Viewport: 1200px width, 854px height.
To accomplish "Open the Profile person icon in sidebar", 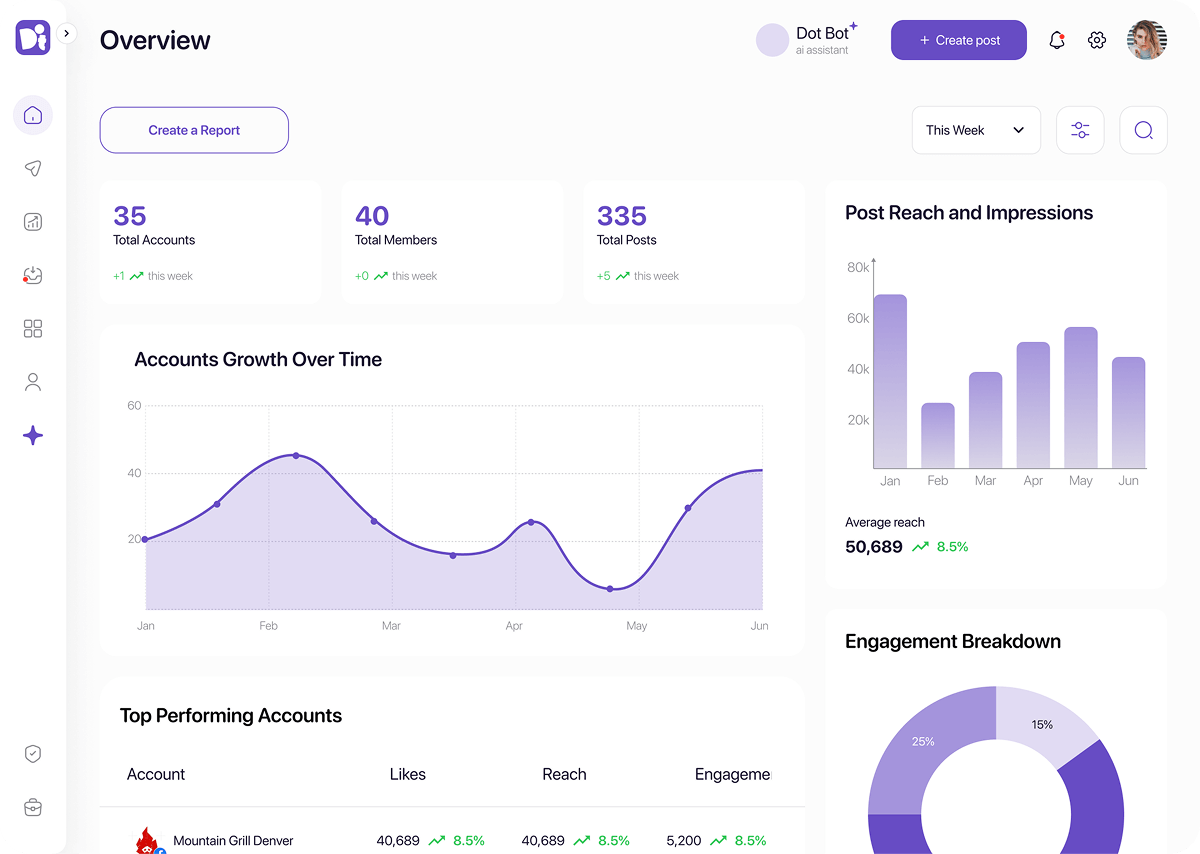I will (33, 382).
